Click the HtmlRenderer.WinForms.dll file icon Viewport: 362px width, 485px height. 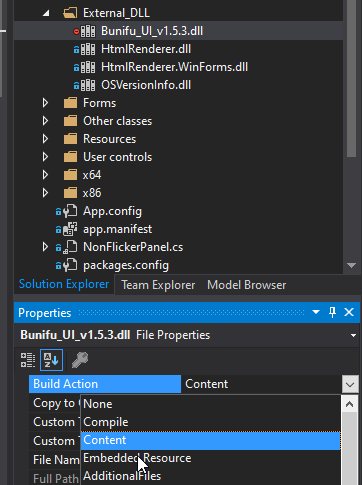[88, 67]
